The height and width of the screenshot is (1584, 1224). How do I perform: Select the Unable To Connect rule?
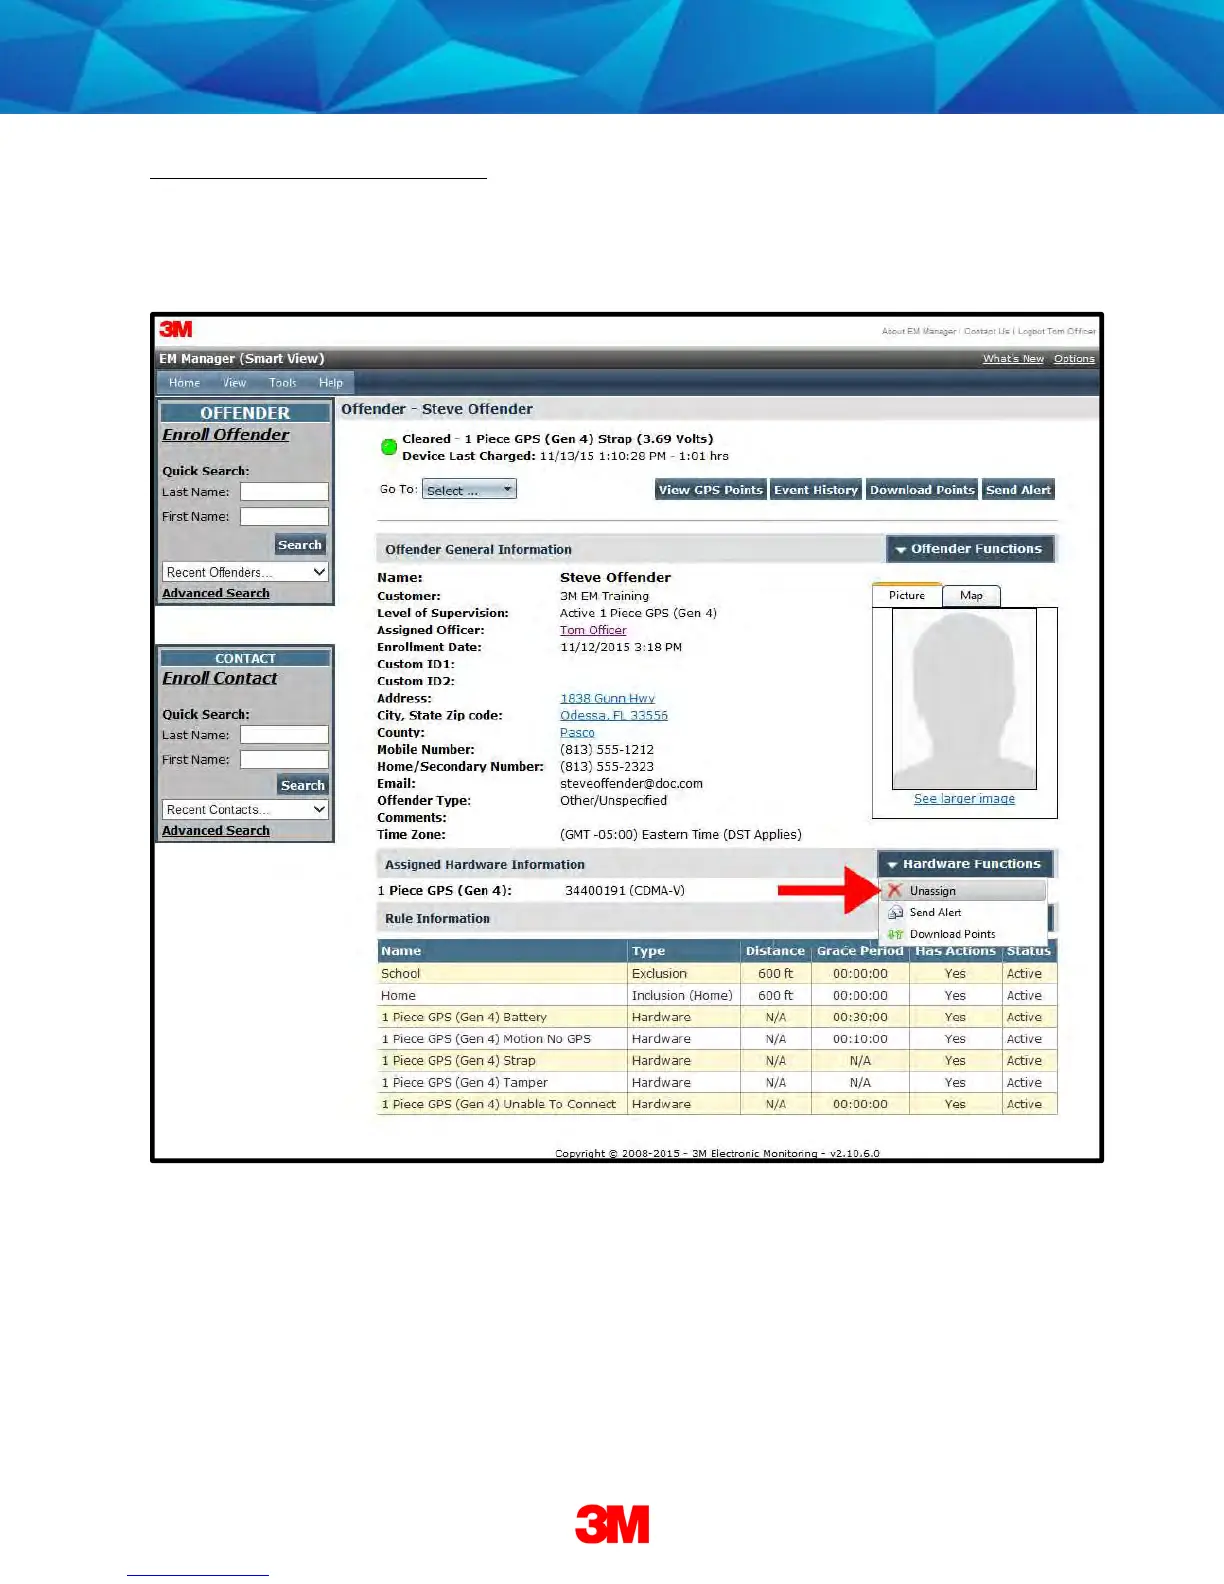pyautogui.click(x=717, y=1104)
